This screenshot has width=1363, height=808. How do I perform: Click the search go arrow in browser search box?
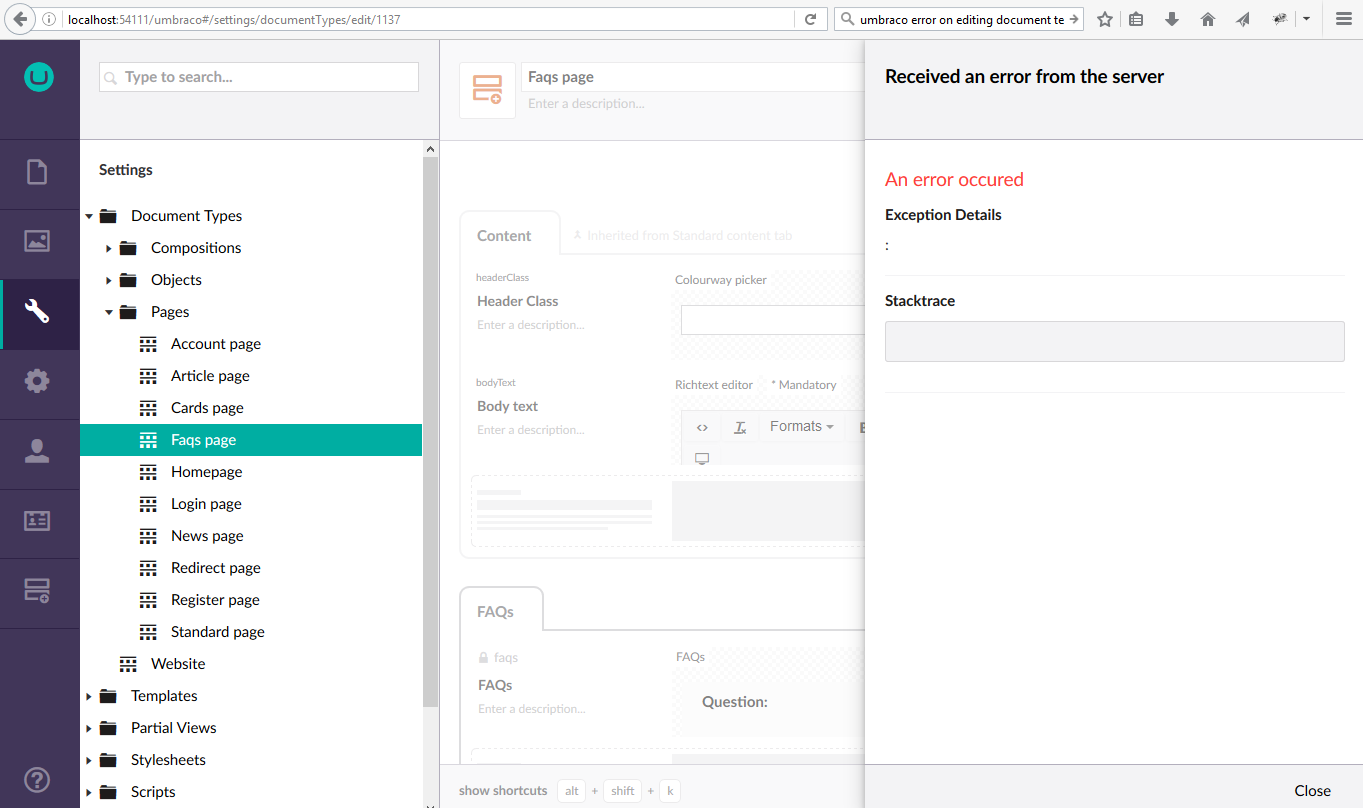pos(1074,19)
